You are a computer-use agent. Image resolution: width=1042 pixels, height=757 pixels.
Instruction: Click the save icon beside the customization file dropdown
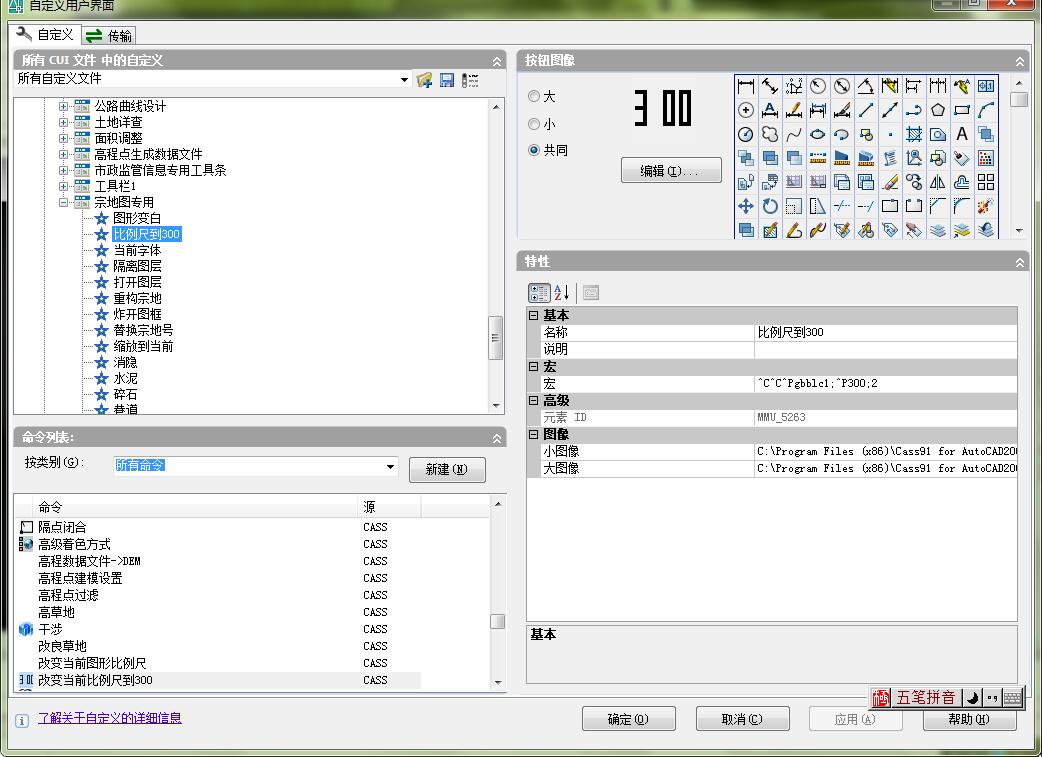pos(447,80)
